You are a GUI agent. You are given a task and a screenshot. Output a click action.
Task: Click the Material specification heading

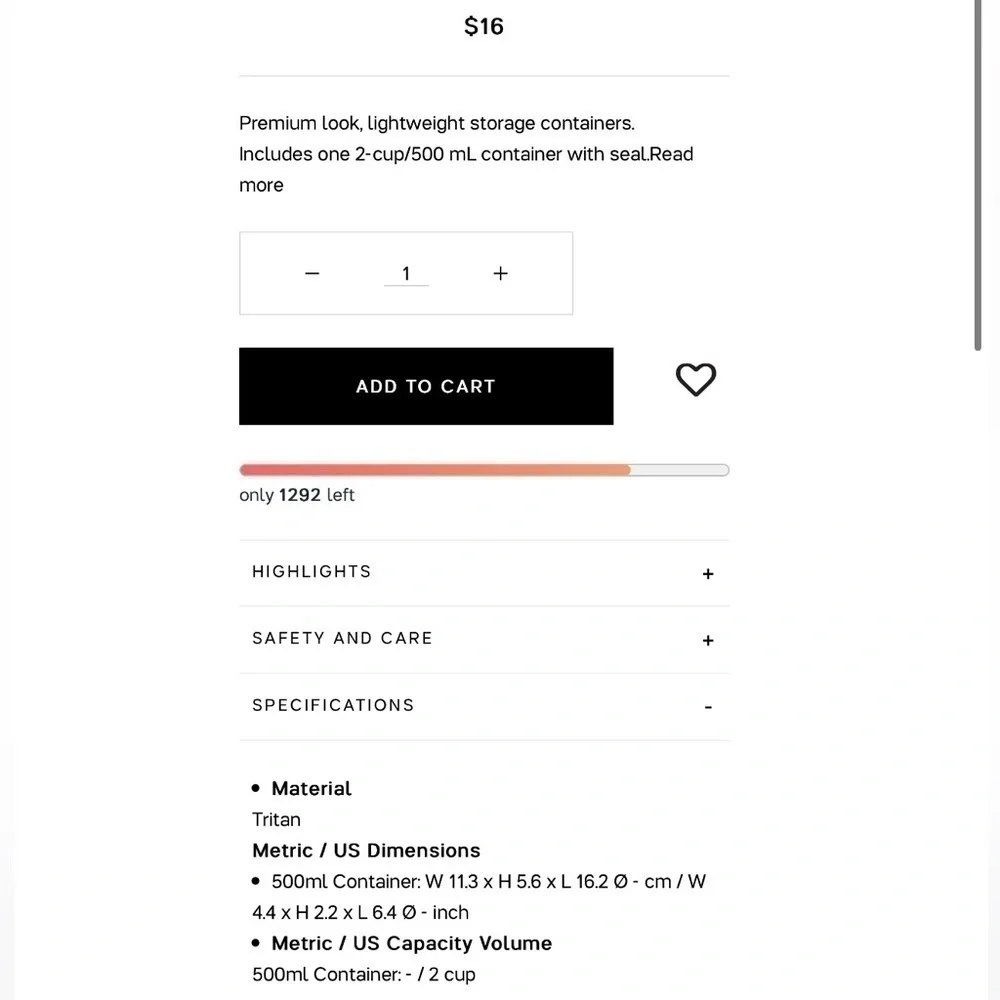(x=311, y=788)
